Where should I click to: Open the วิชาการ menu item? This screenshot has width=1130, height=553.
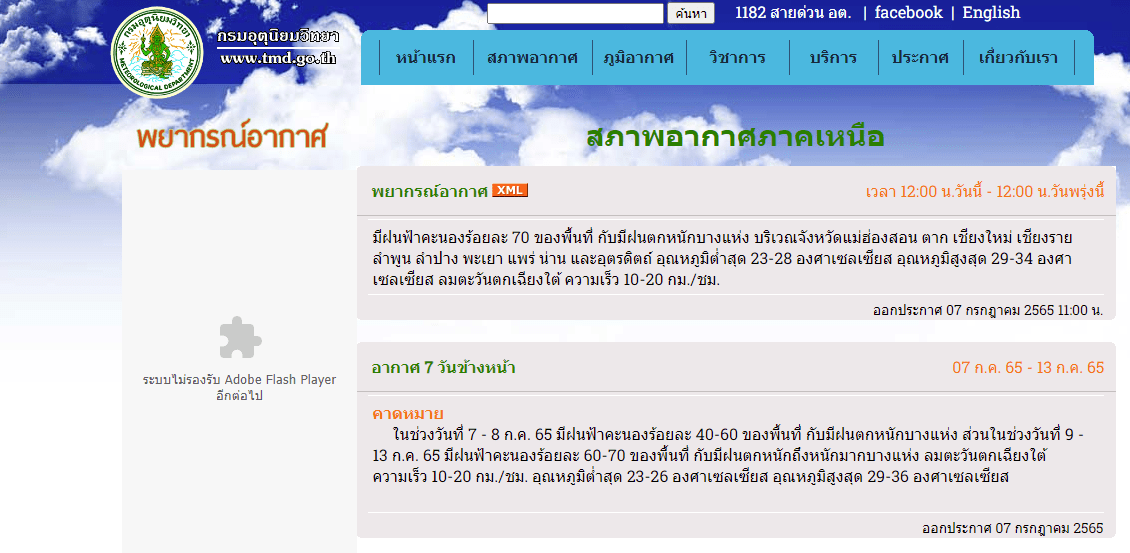(737, 58)
